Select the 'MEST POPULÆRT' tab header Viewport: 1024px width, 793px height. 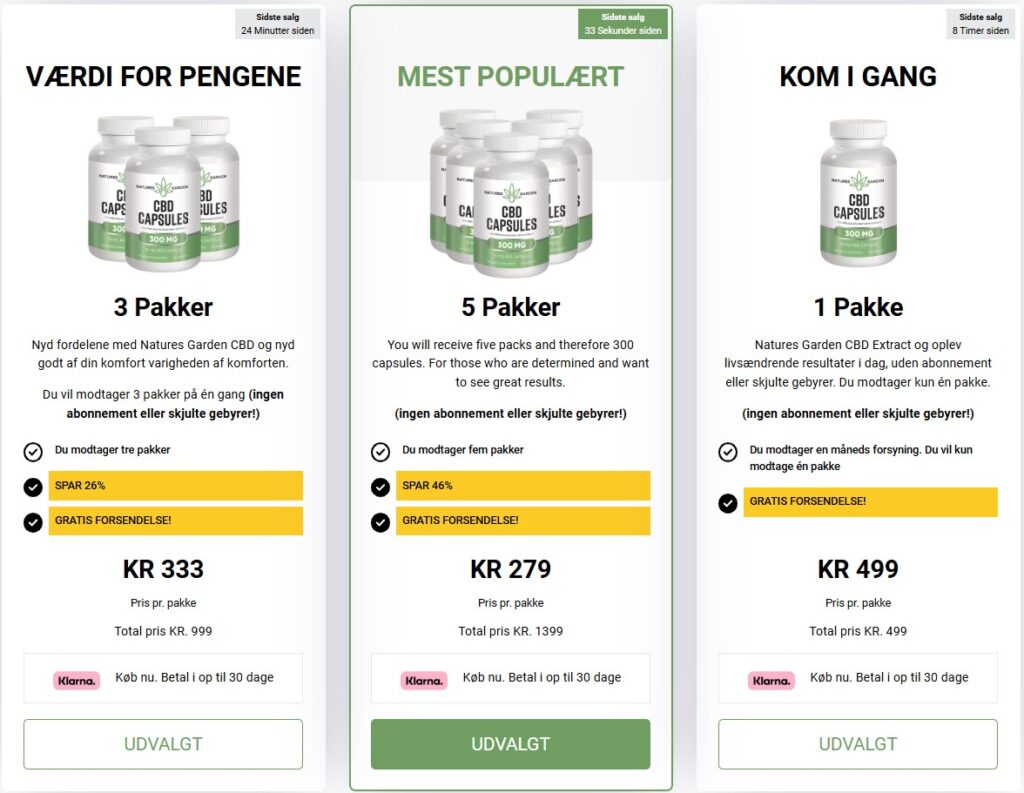[x=511, y=76]
